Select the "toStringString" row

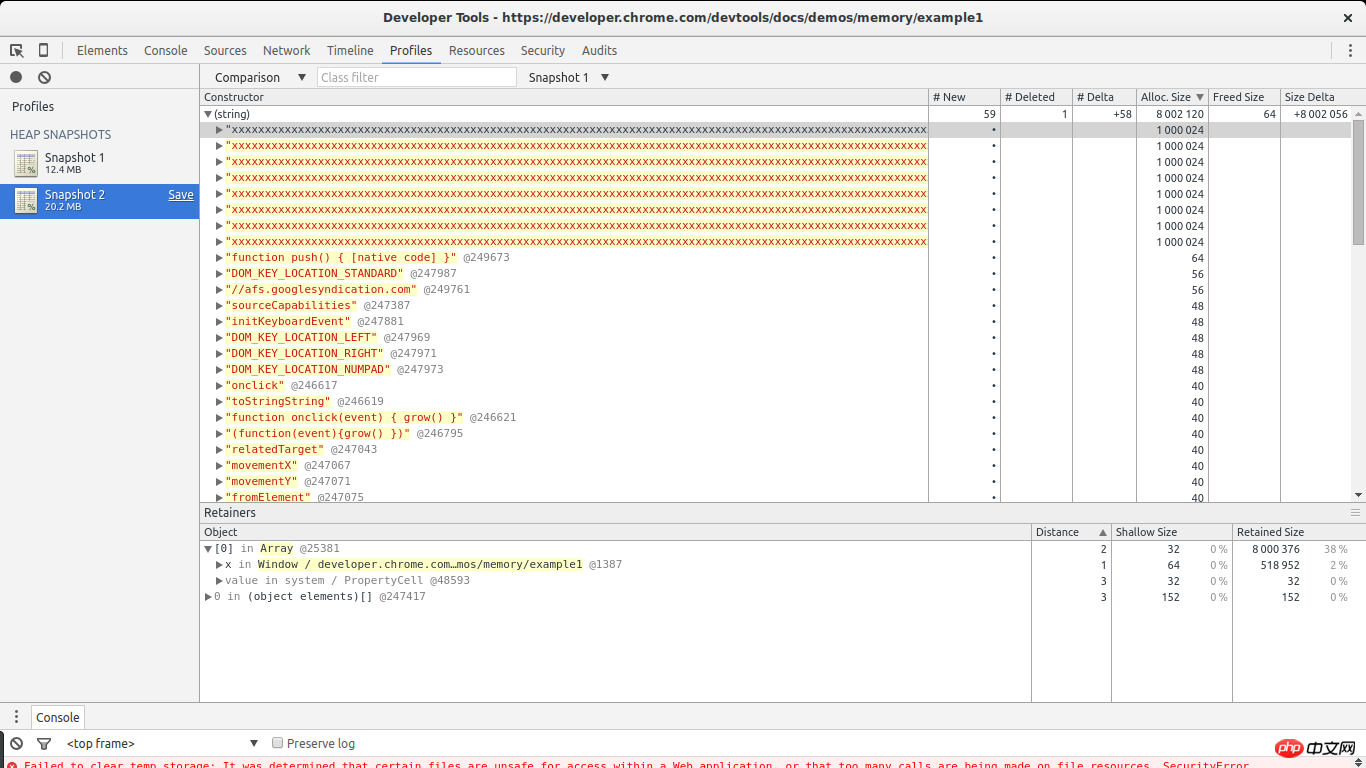click(776, 401)
